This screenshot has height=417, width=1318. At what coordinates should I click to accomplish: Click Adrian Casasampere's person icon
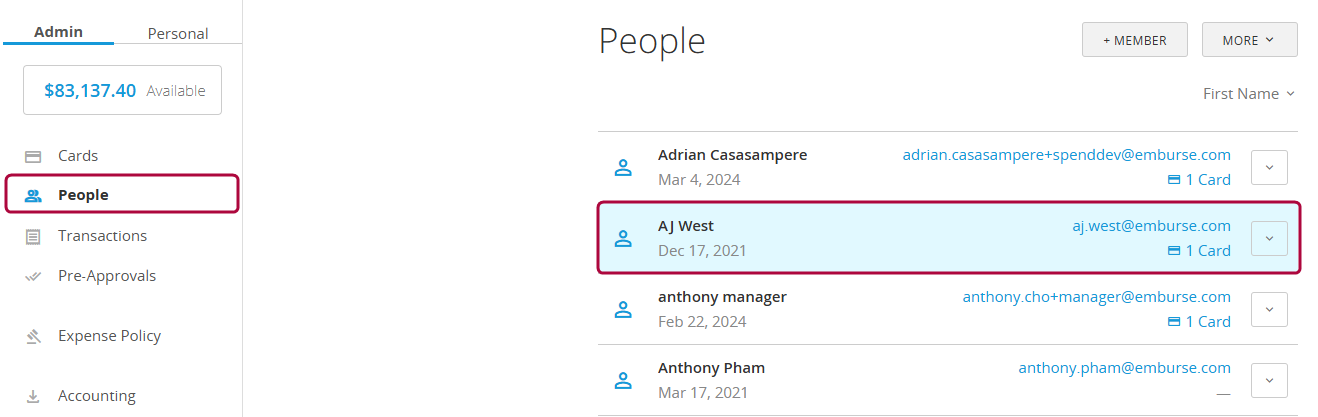(623, 167)
